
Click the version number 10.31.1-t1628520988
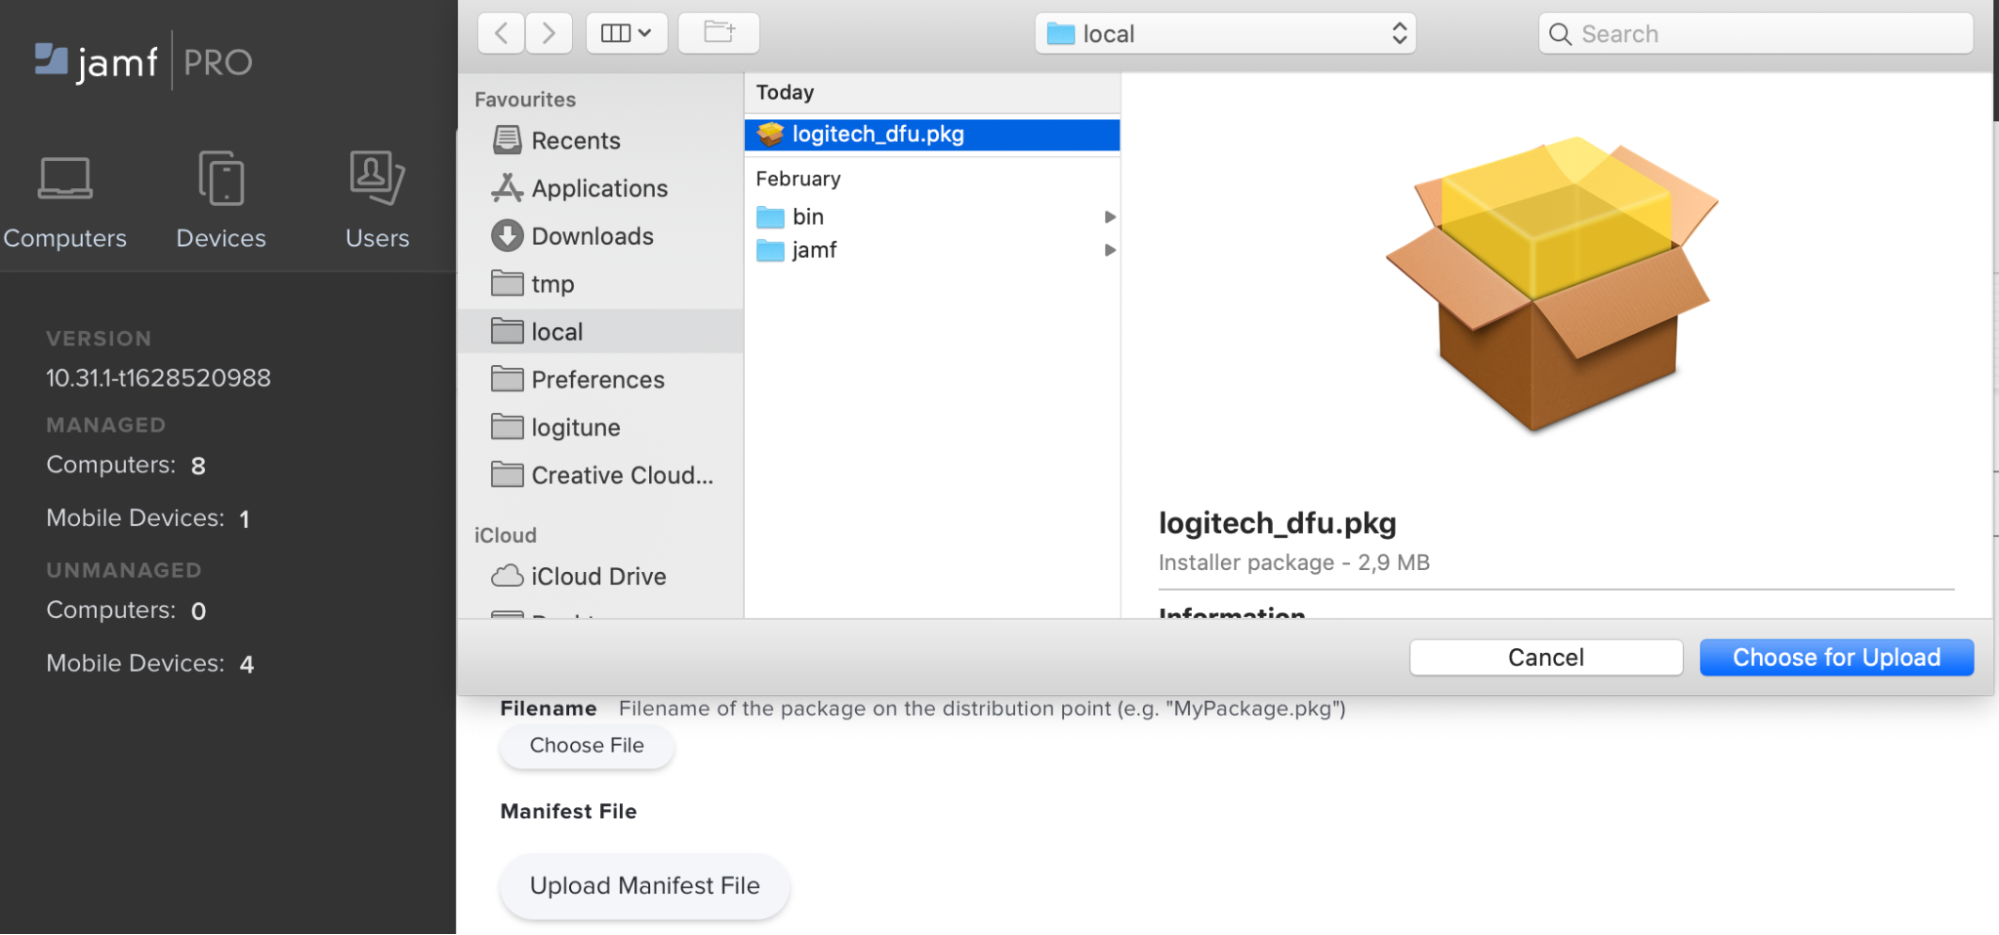[158, 378]
